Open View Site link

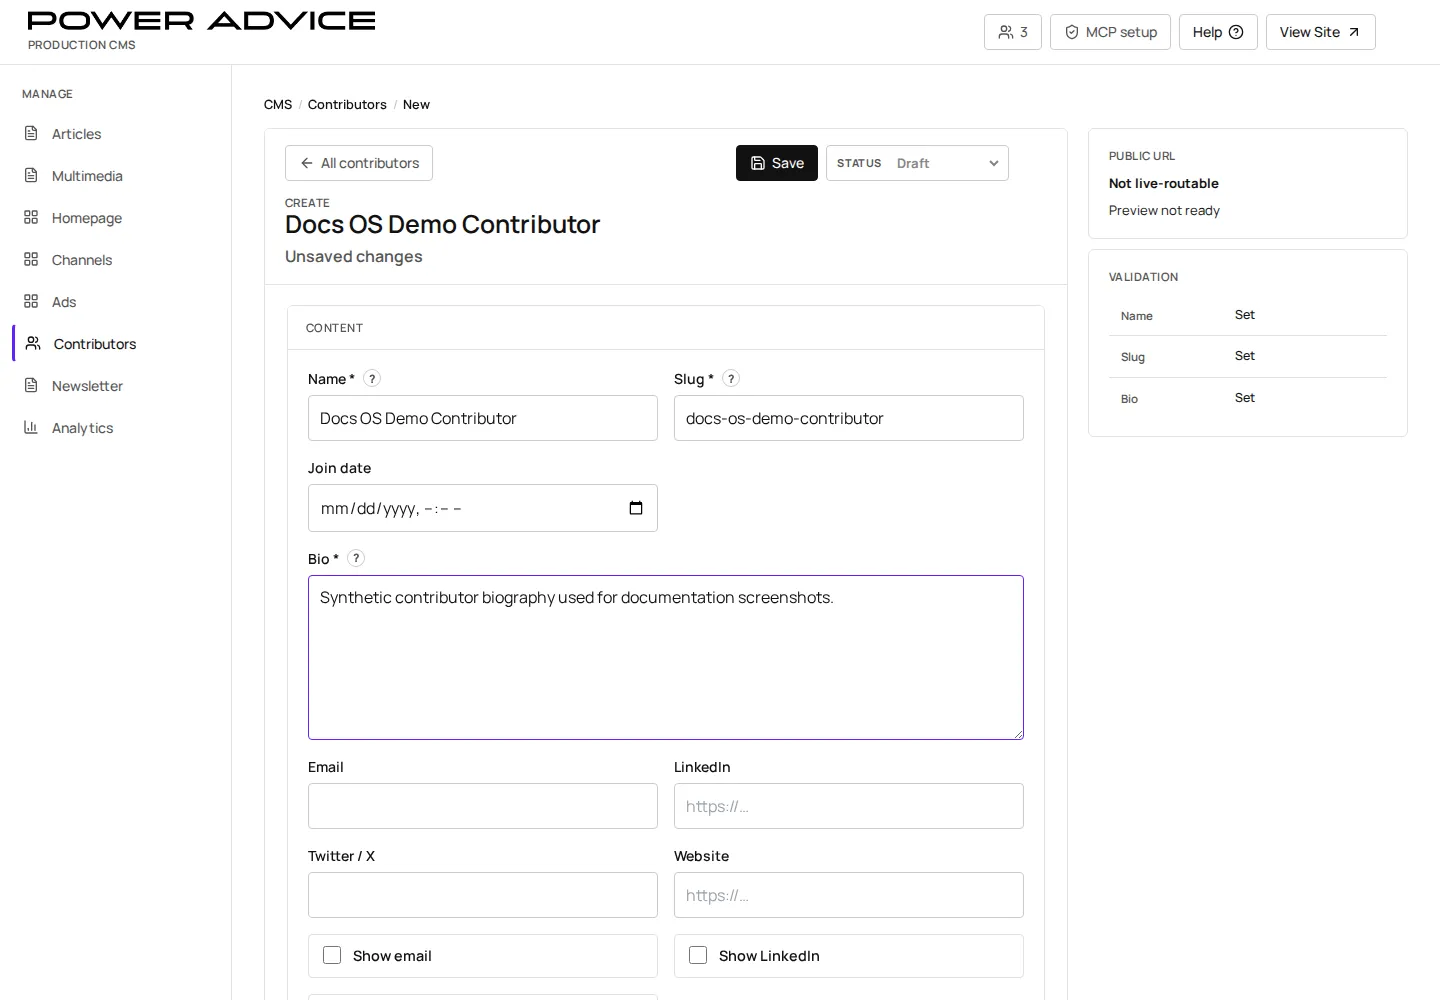pyautogui.click(x=1321, y=32)
